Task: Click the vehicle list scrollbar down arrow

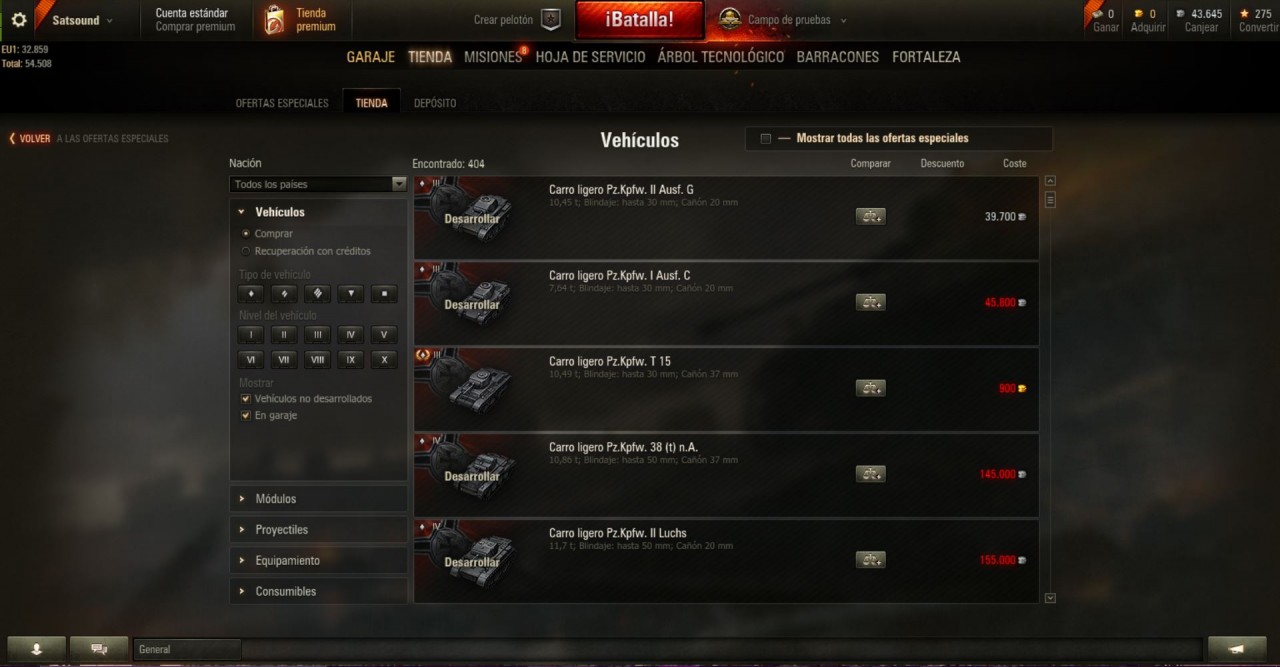Action: [x=1050, y=598]
